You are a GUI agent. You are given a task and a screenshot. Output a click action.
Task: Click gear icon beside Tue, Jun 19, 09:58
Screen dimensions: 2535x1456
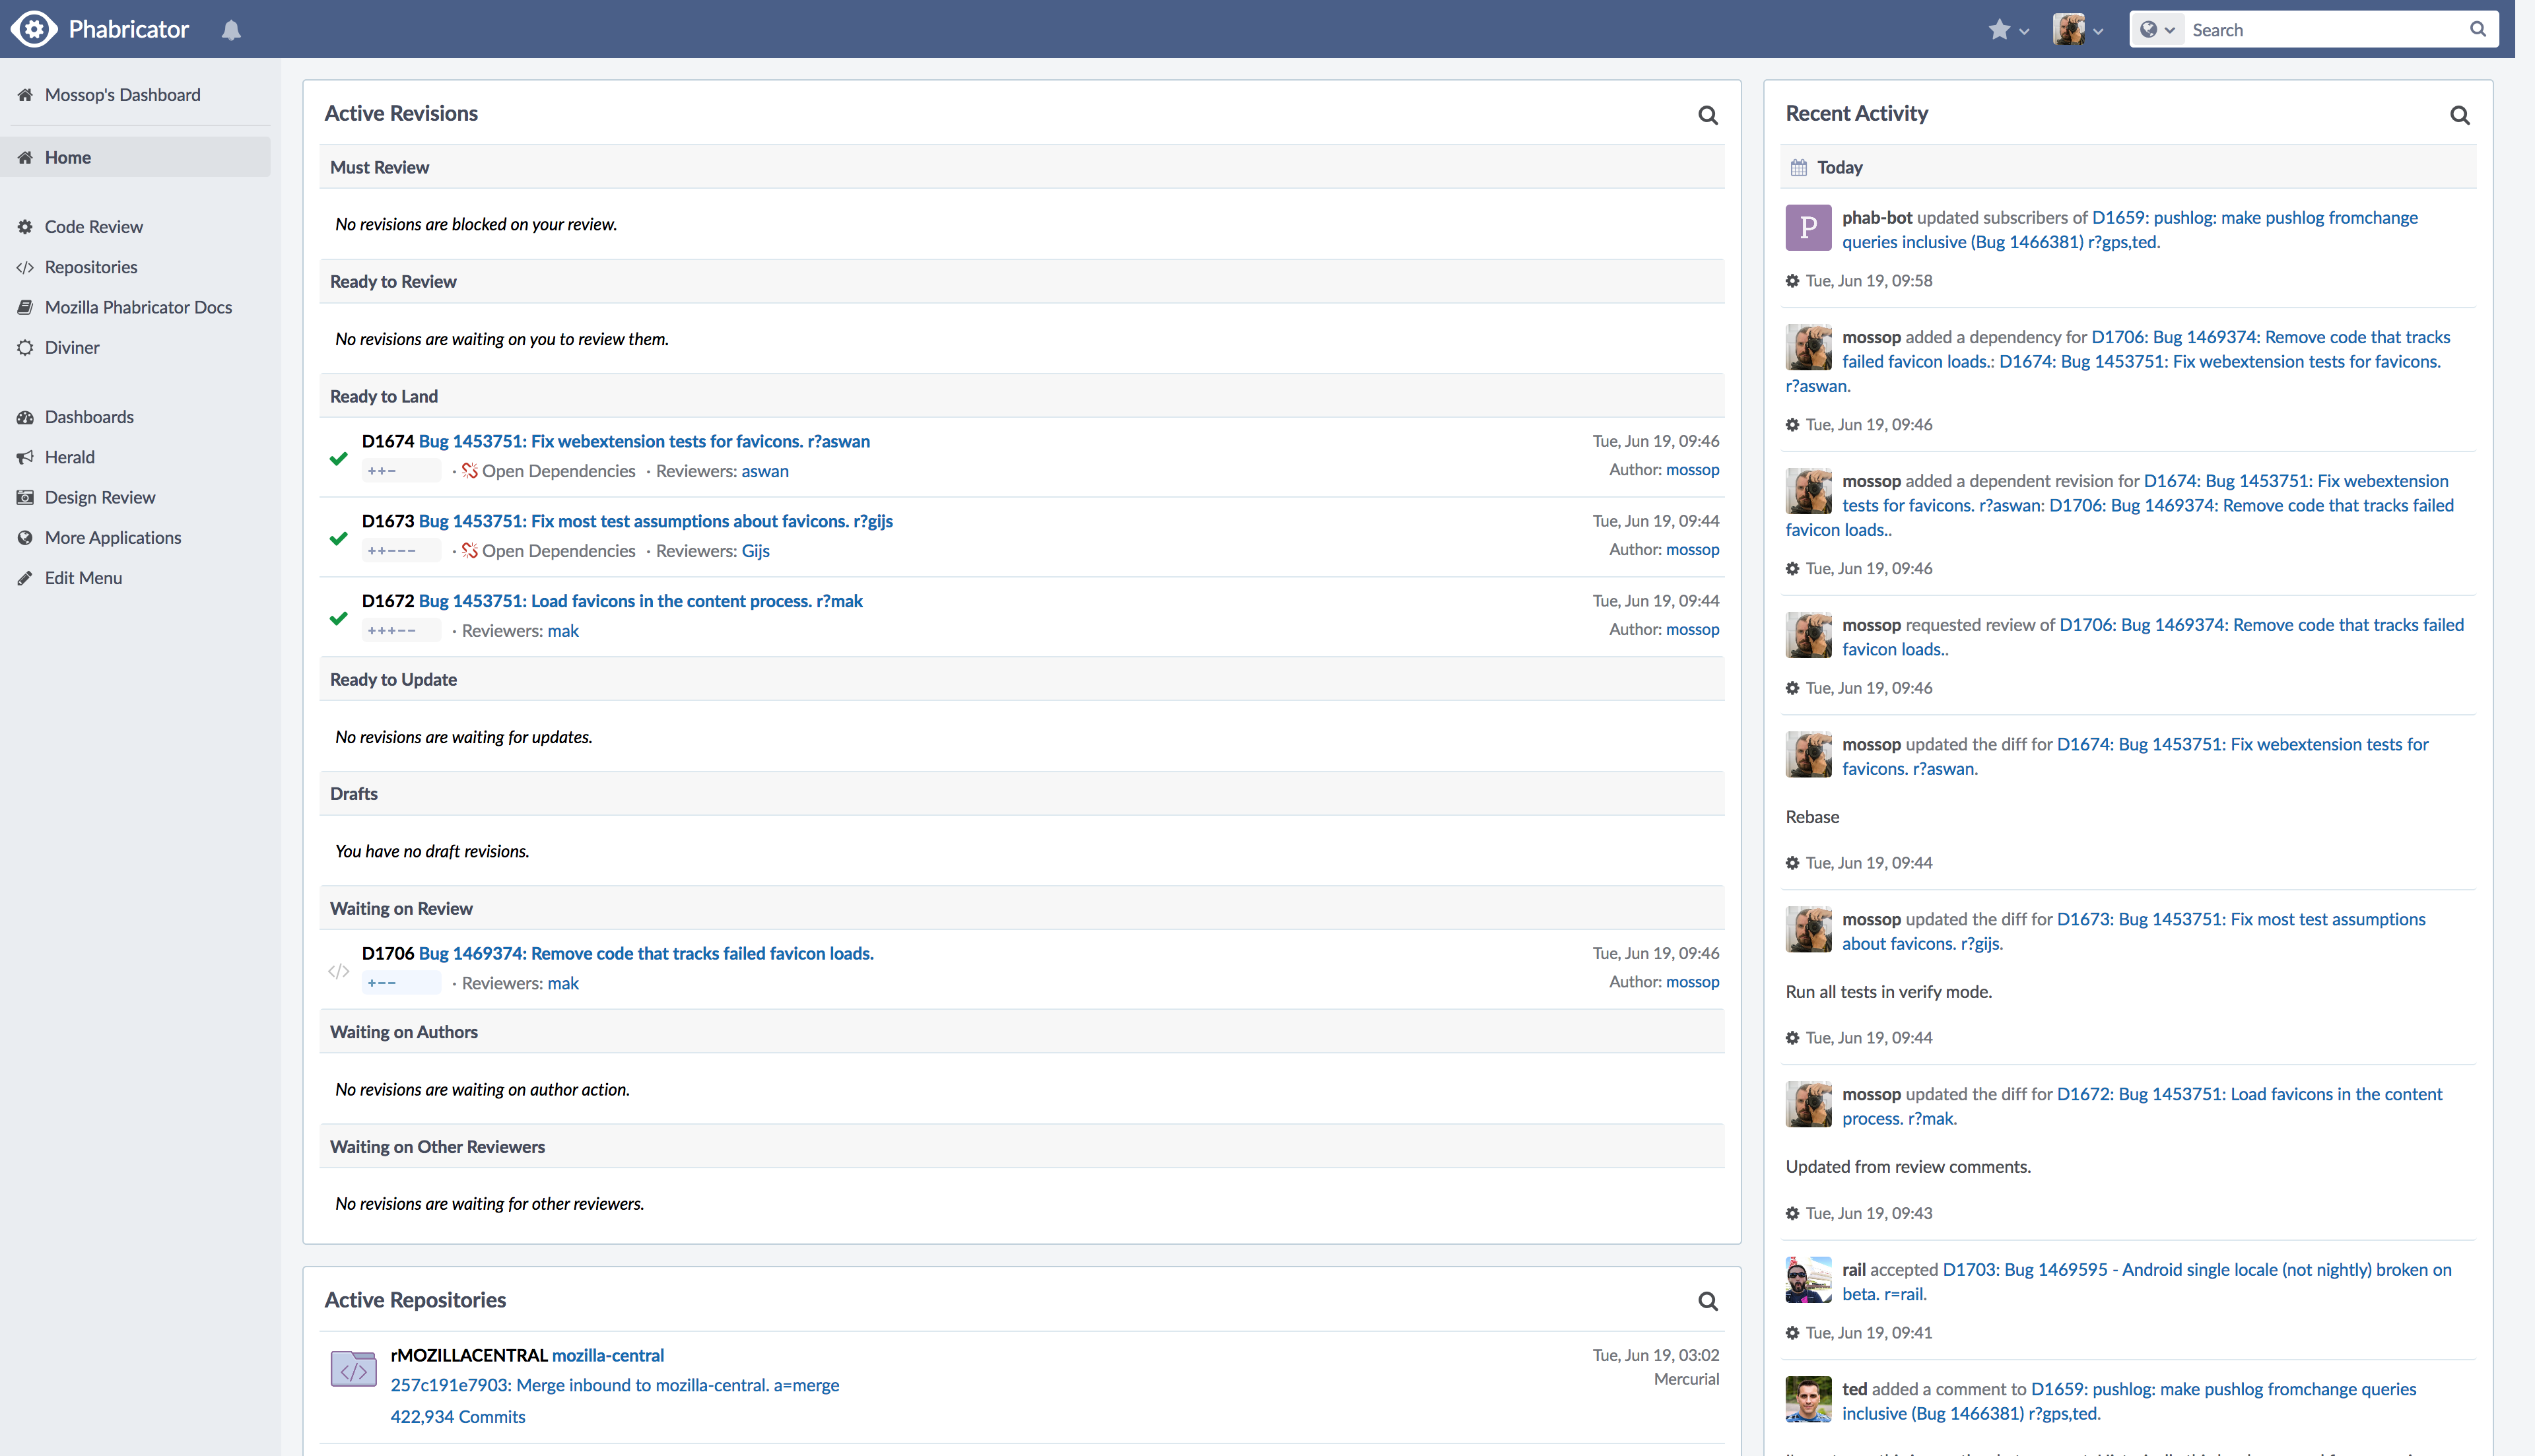coord(1792,281)
